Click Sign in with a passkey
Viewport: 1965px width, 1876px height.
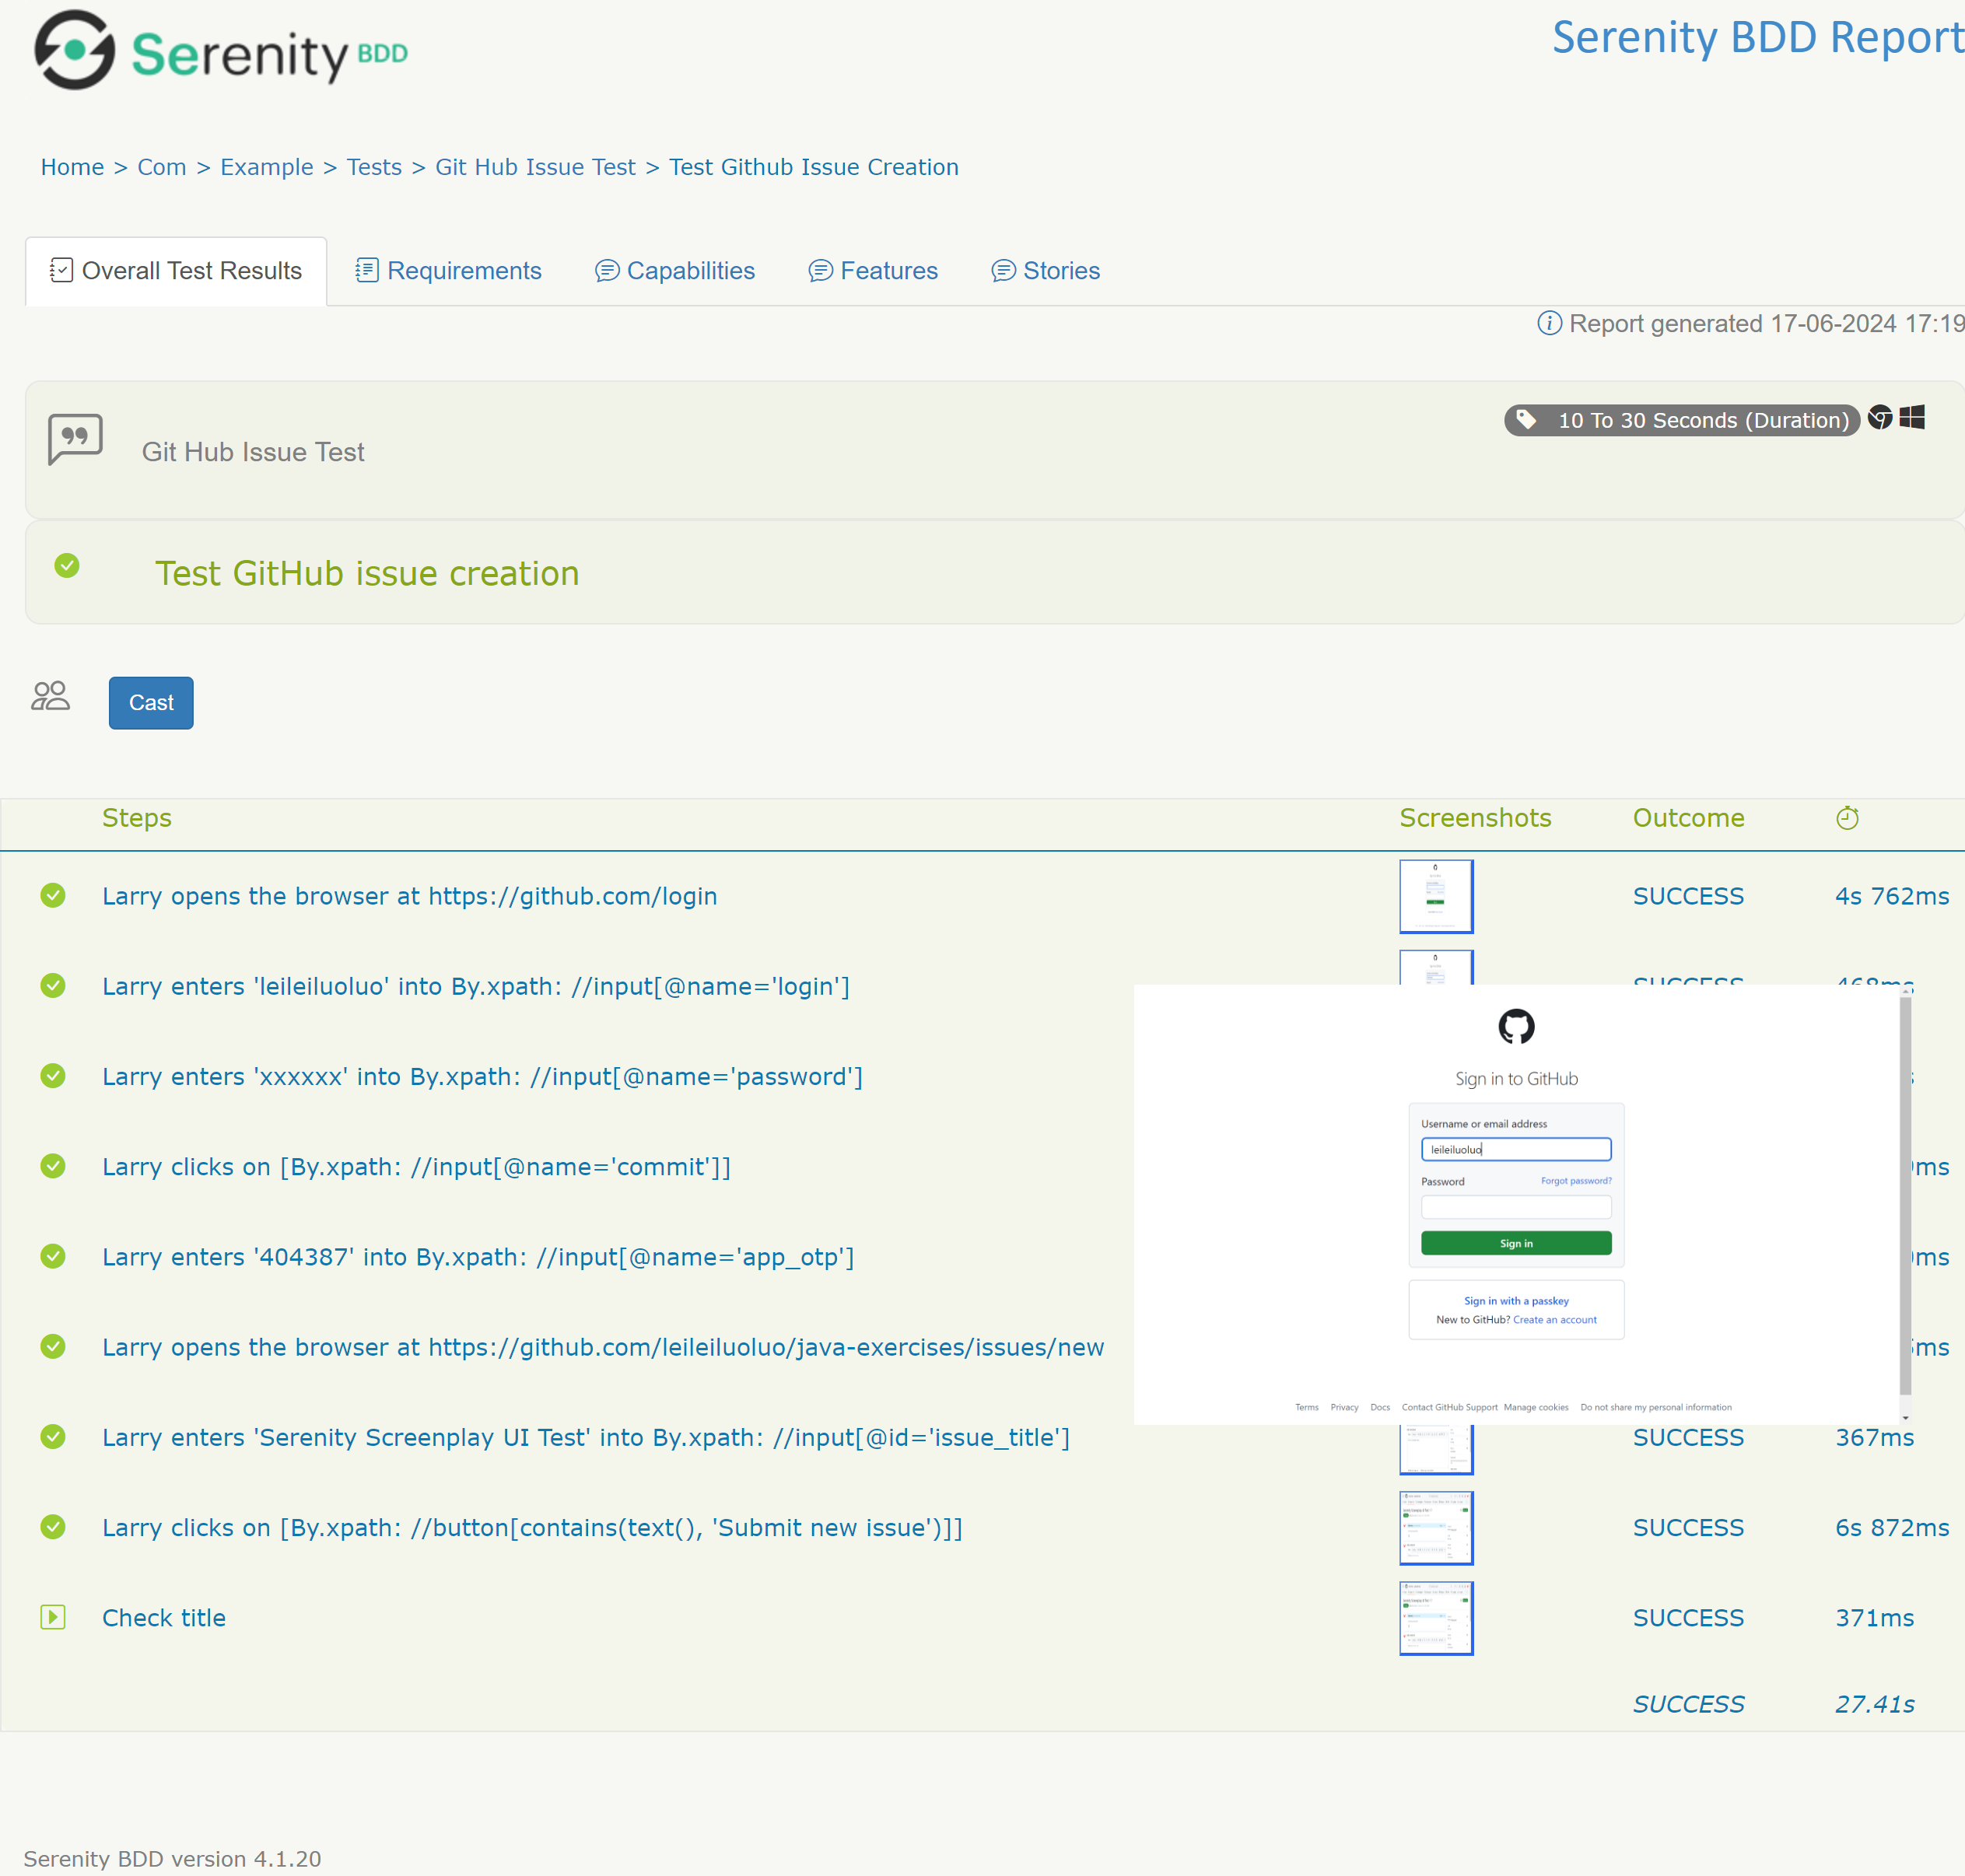[x=1516, y=1301]
